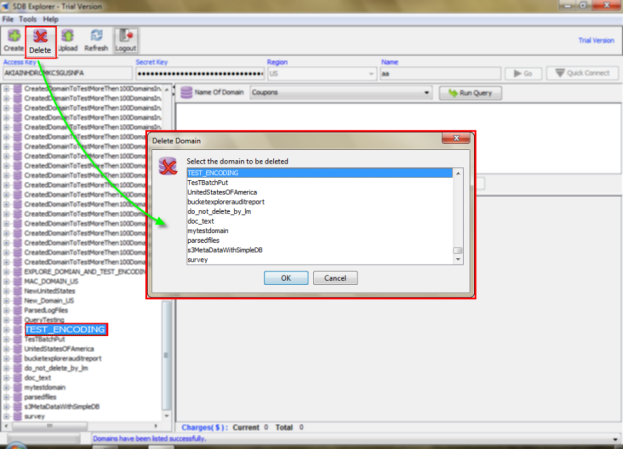Click the Logout toolbar icon
Screen dimensions: 623x449
[x=126, y=41]
